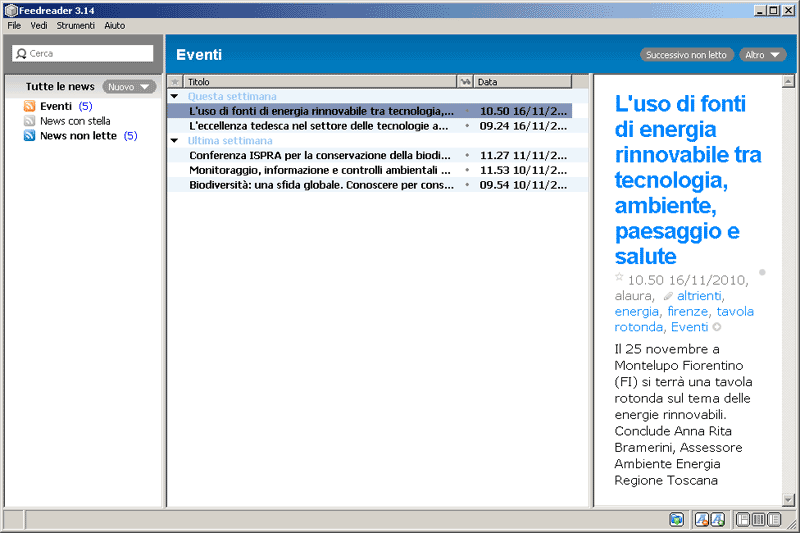The height and width of the screenshot is (533, 800).
Task: Switch to the three-column layout icon
Action: coord(758,519)
